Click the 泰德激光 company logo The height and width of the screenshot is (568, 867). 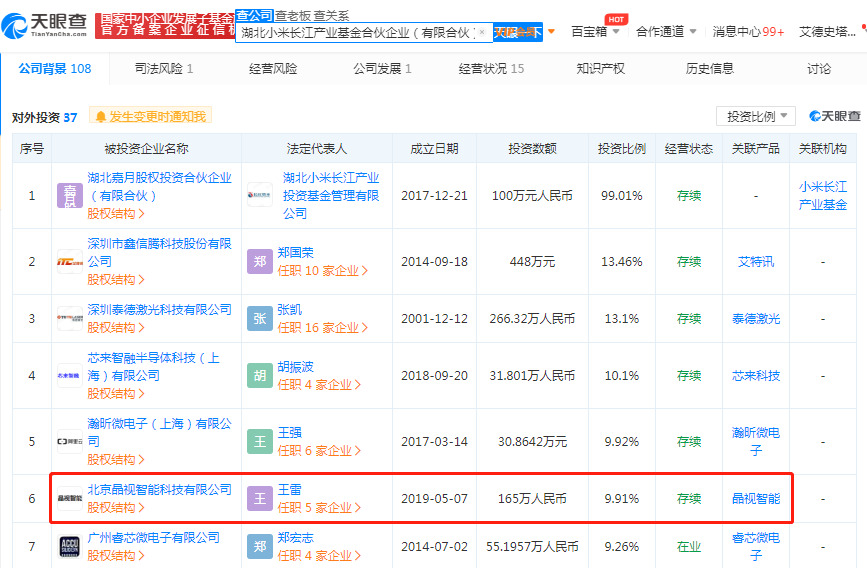coord(70,319)
